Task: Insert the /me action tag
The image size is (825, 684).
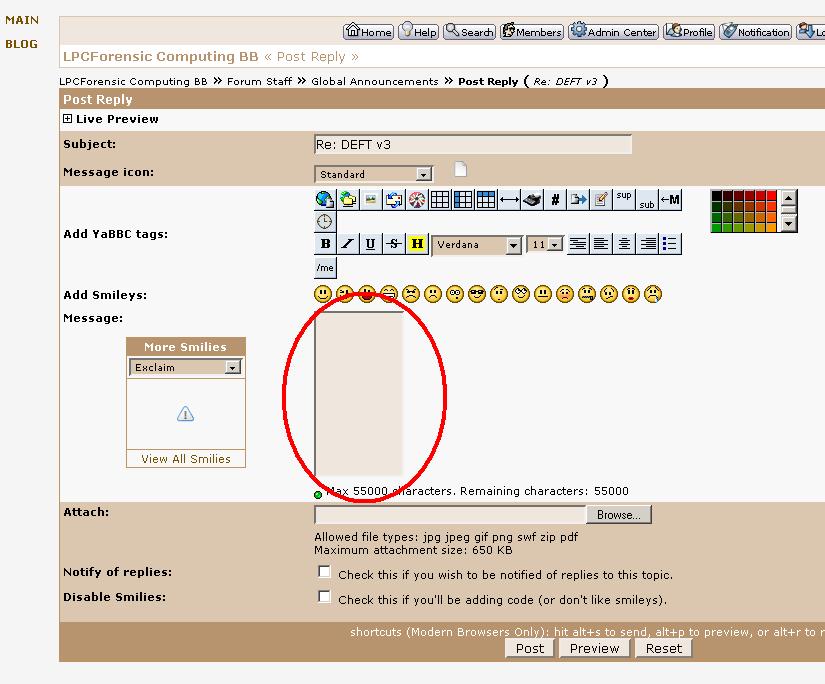Action: point(325,268)
